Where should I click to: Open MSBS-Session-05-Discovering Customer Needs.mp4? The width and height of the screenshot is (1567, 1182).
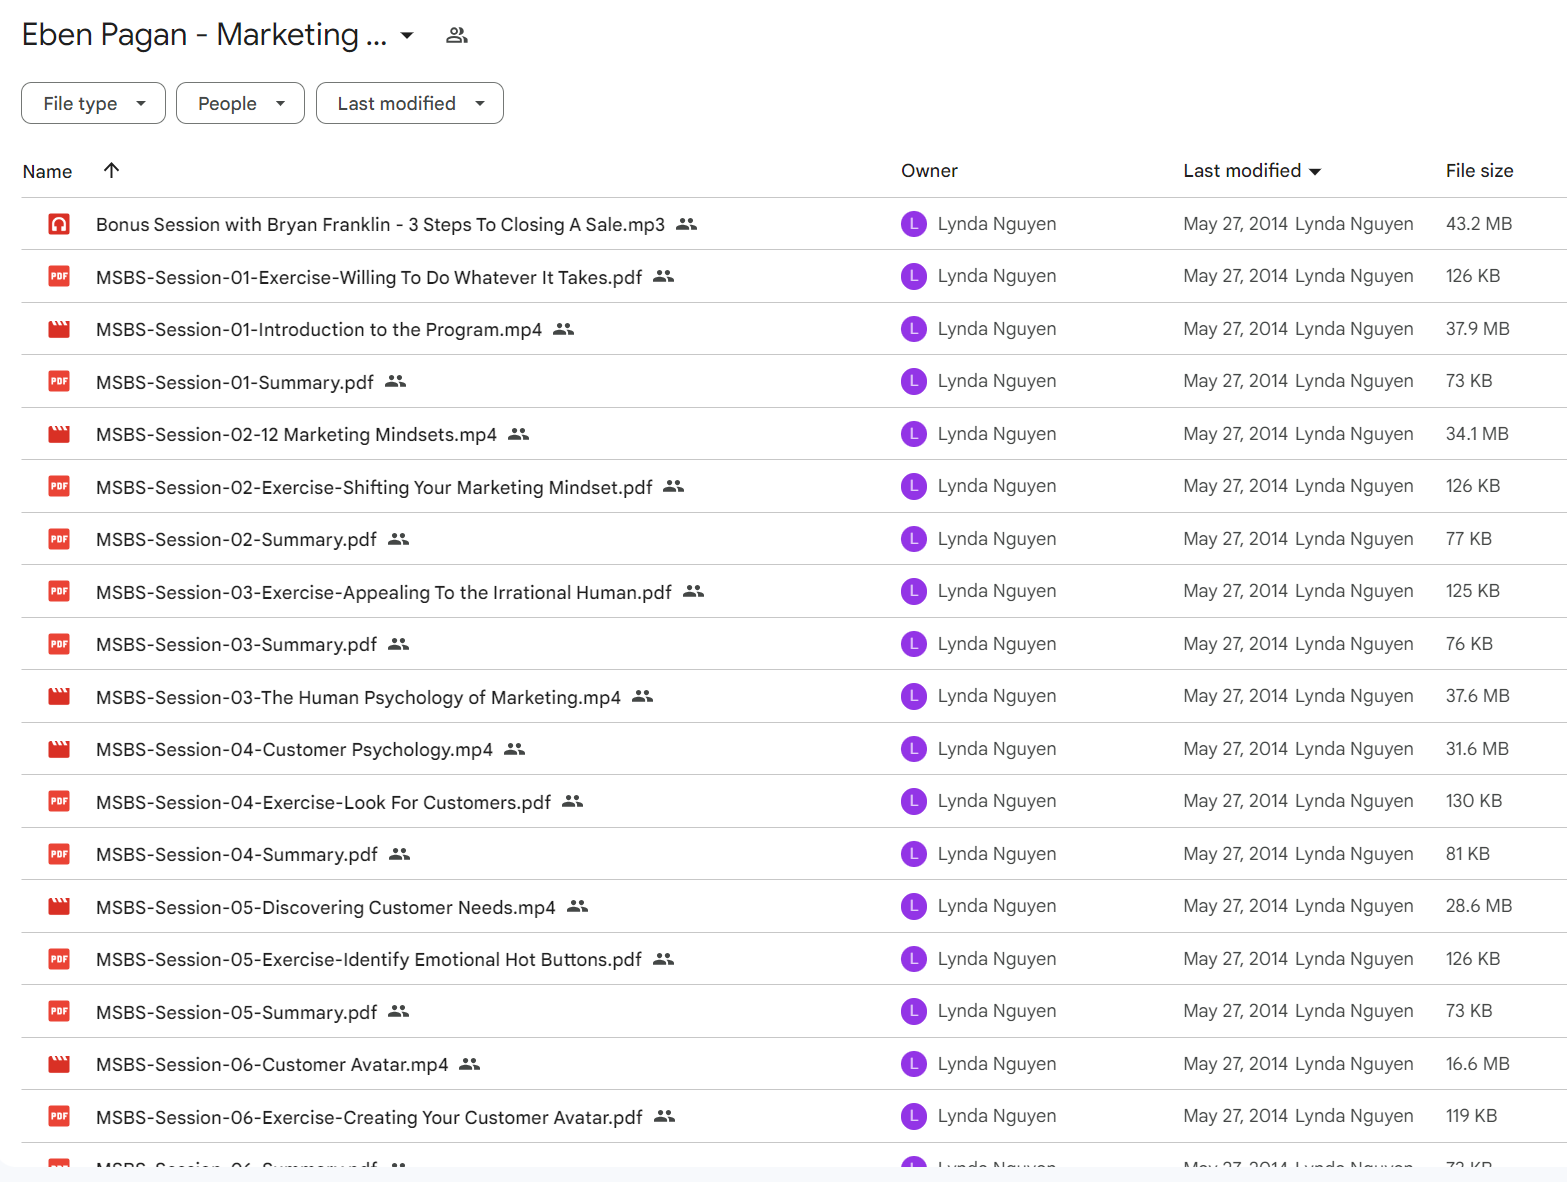[326, 907]
